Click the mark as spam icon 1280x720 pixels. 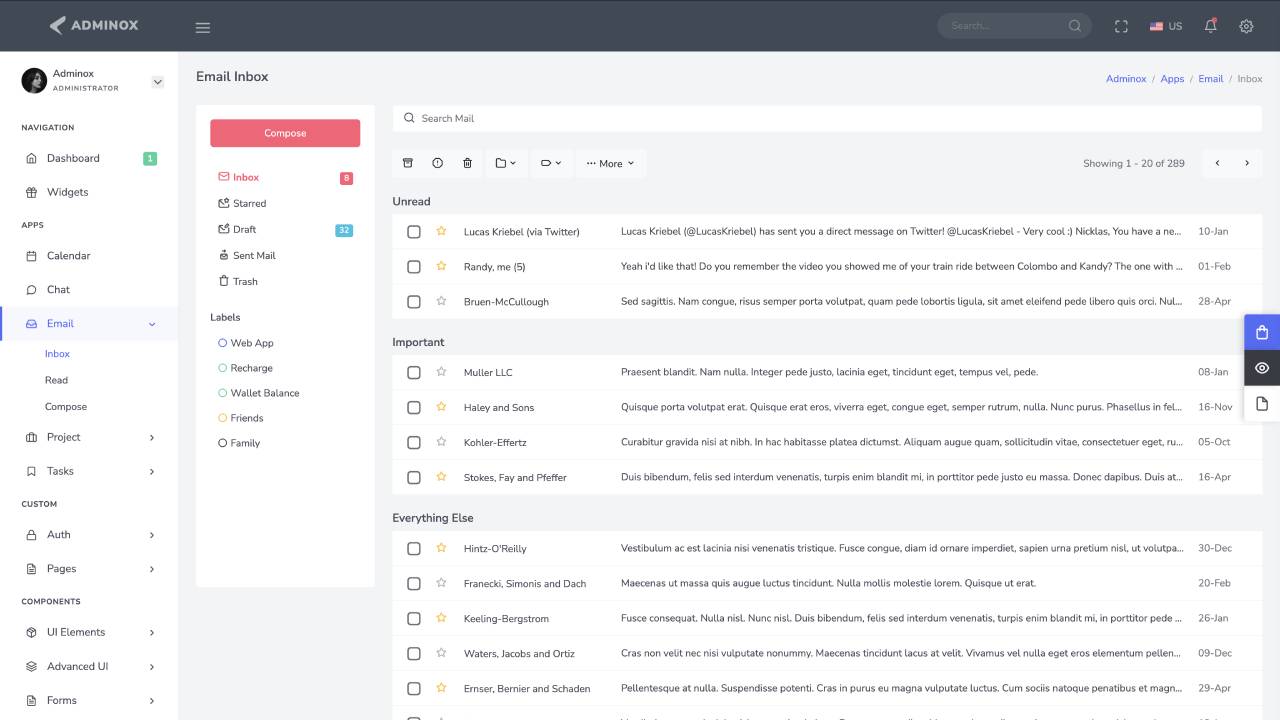coord(437,163)
